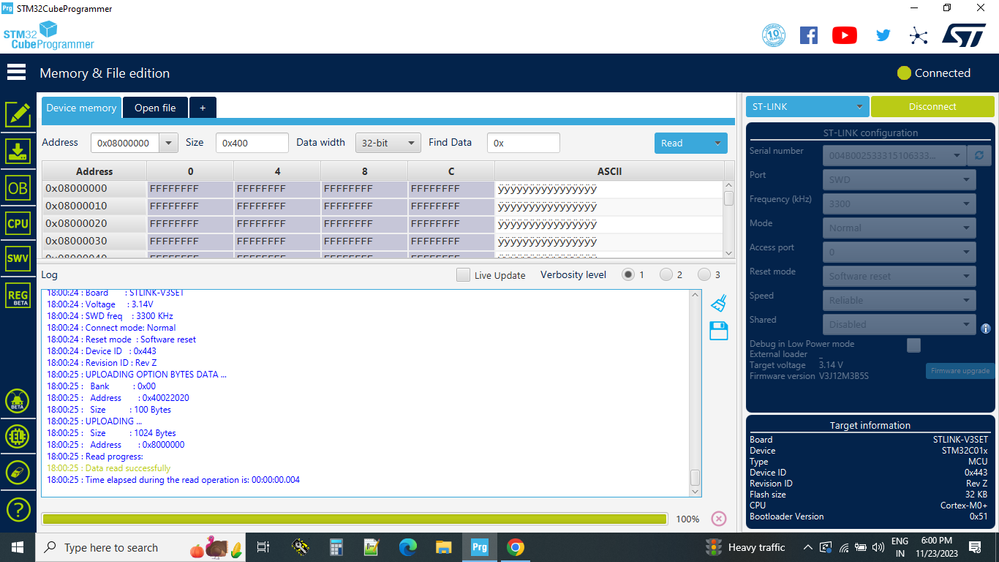This screenshot has height=562, width=999.
Task: Click the memory table vertical scrollbar
Action: coord(729,219)
